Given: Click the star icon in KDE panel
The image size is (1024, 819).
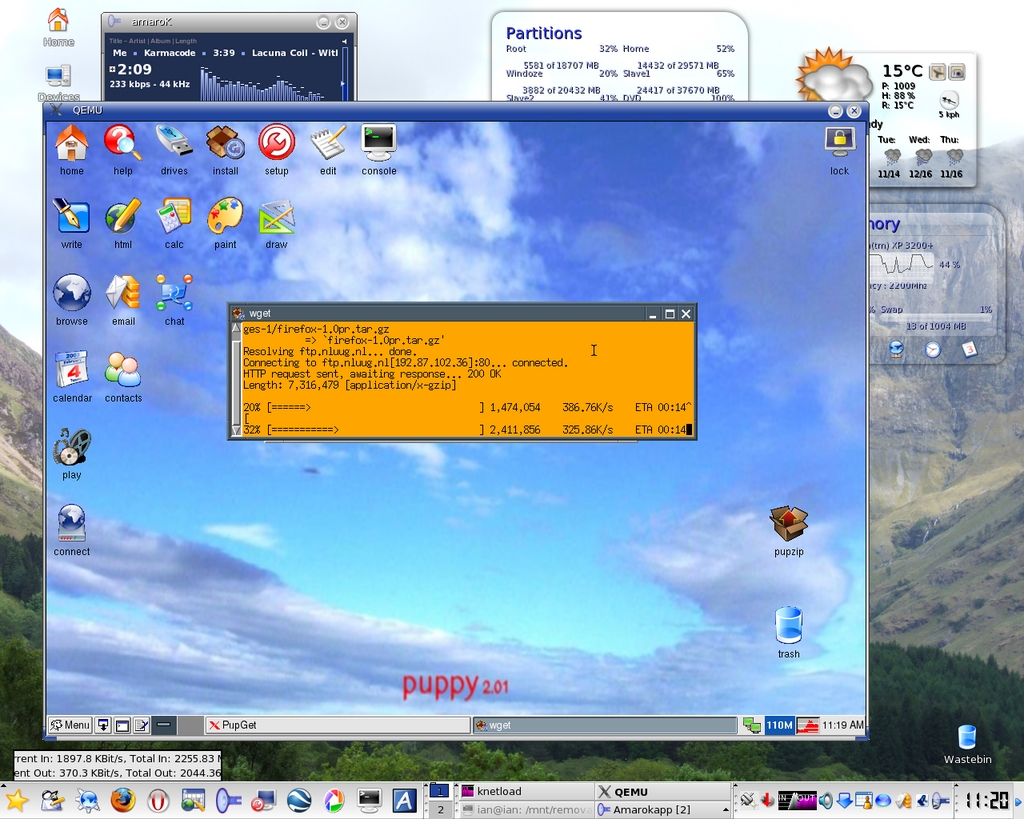Looking at the screenshot, I should (x=17, y=800).
